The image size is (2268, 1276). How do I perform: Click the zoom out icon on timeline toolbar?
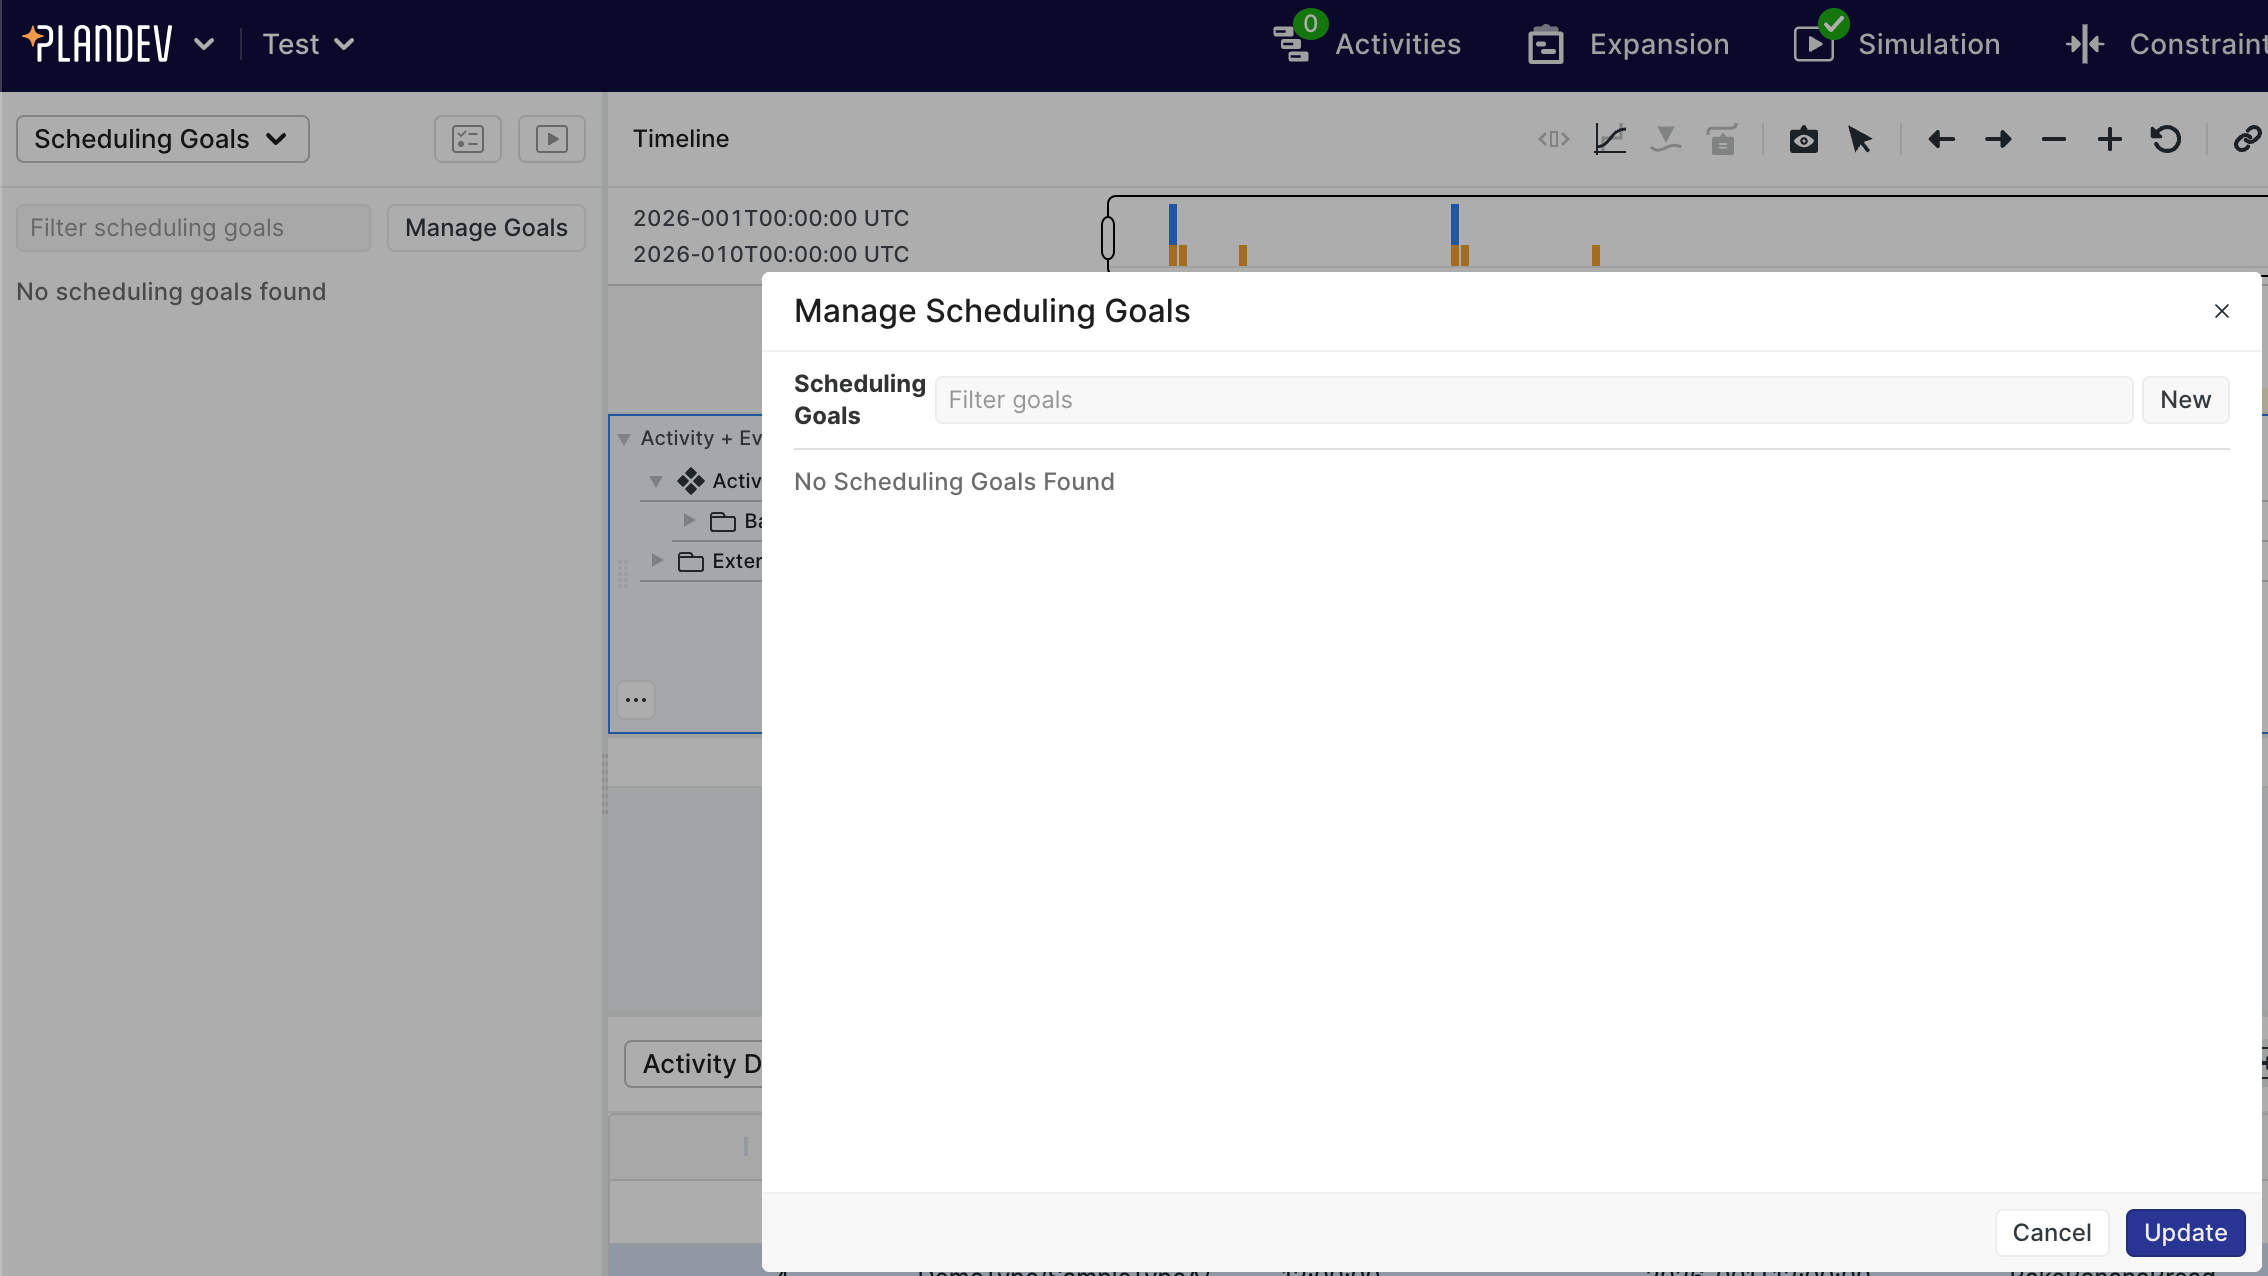2053,139
